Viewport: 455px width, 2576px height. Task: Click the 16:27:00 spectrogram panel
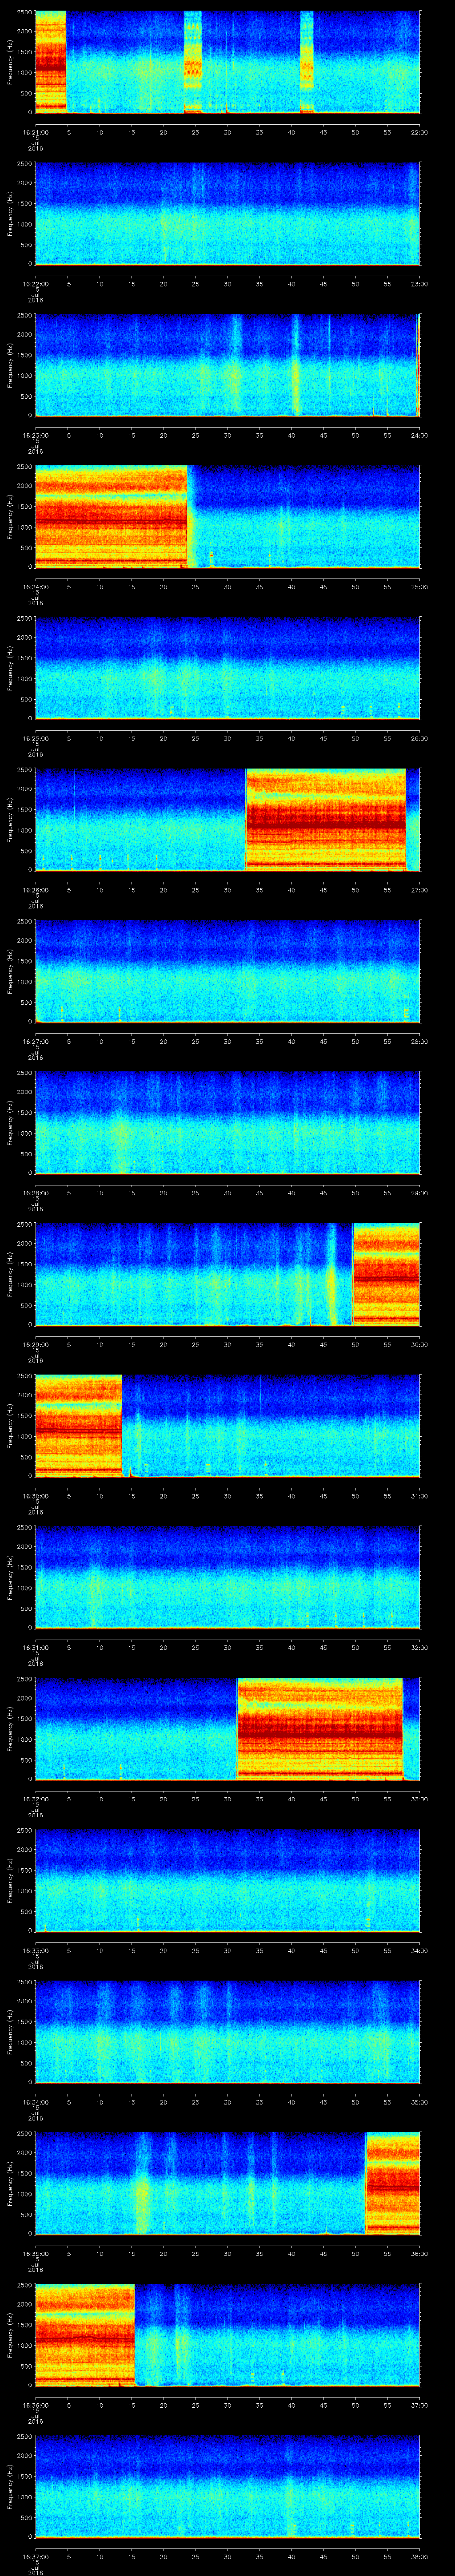[227, 971]
